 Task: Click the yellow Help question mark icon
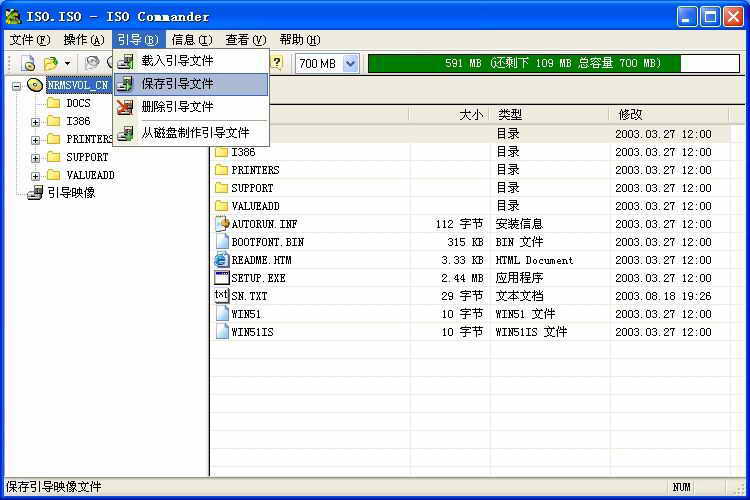pos(277,63)
